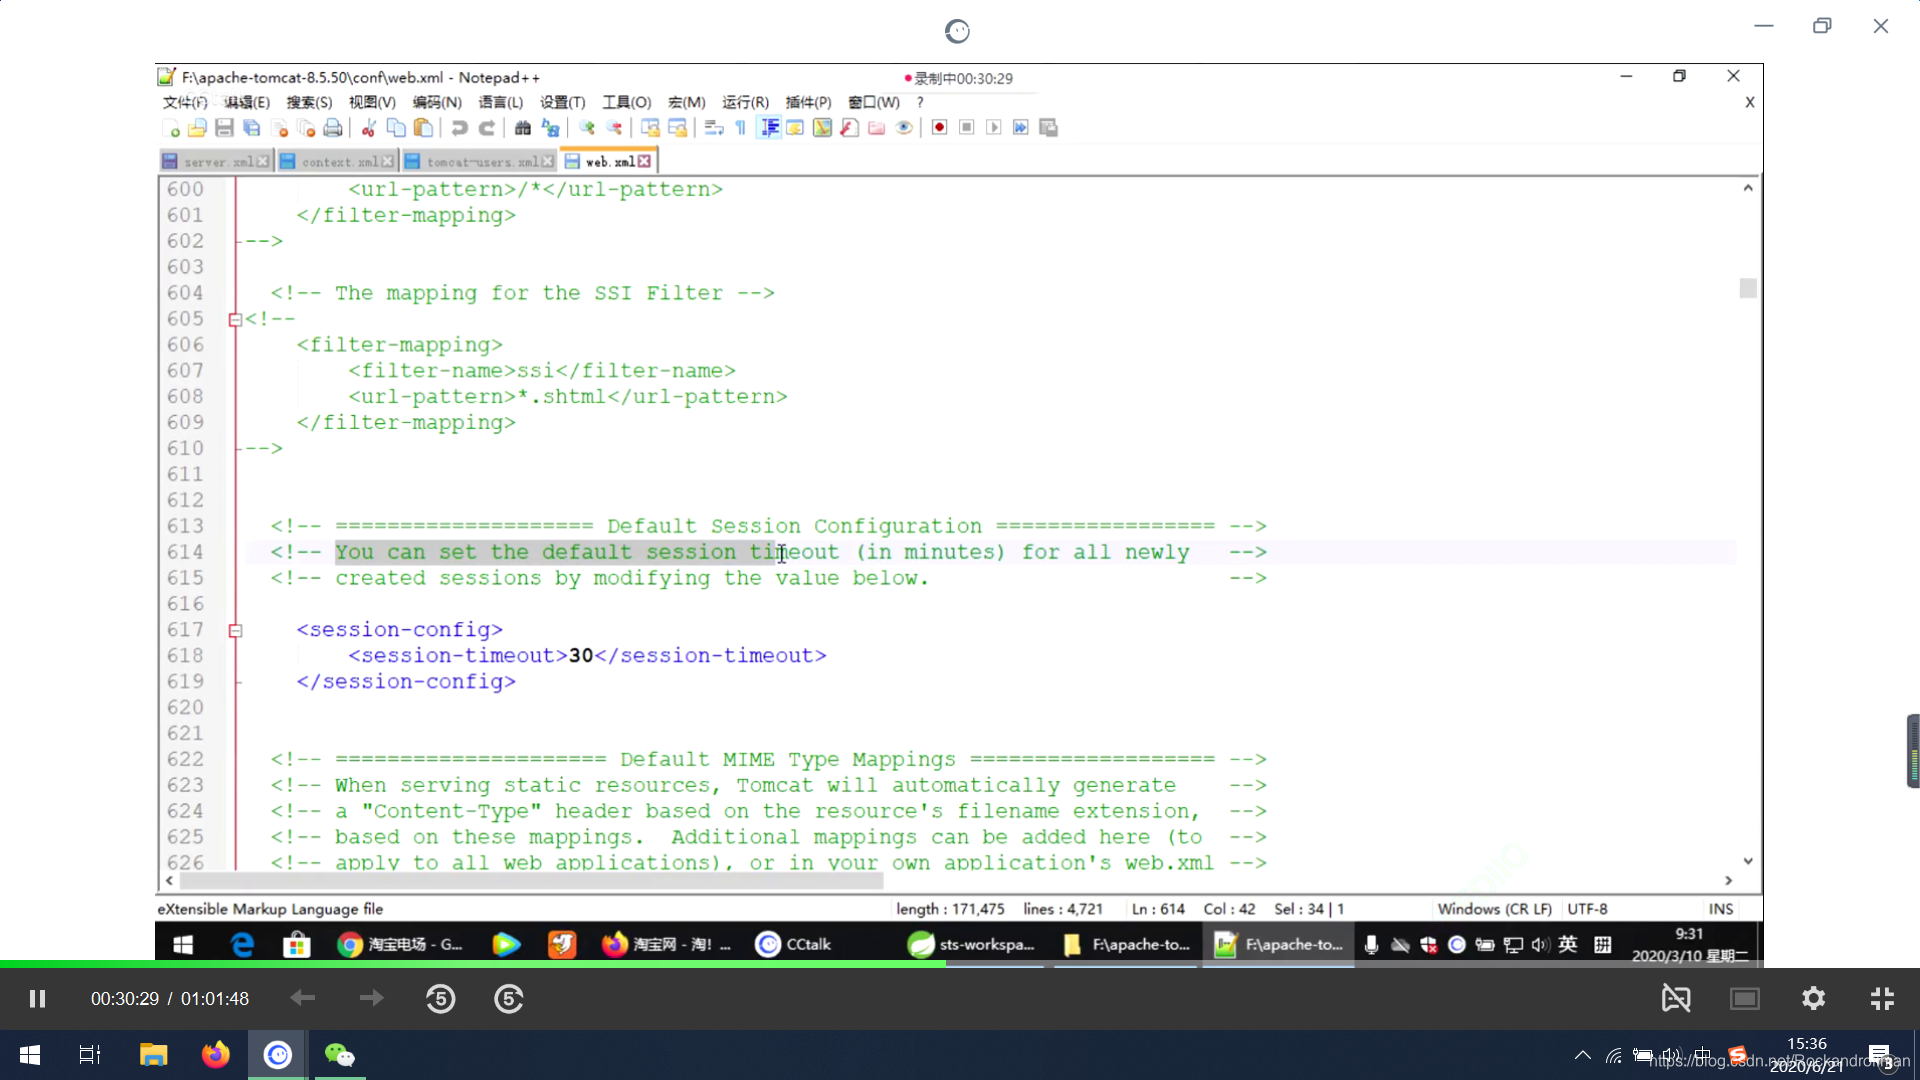Open the video player settings gear
The height and width of the screenshot is (1080, 1920).
pyautogui.click(x=1813, y=998)
